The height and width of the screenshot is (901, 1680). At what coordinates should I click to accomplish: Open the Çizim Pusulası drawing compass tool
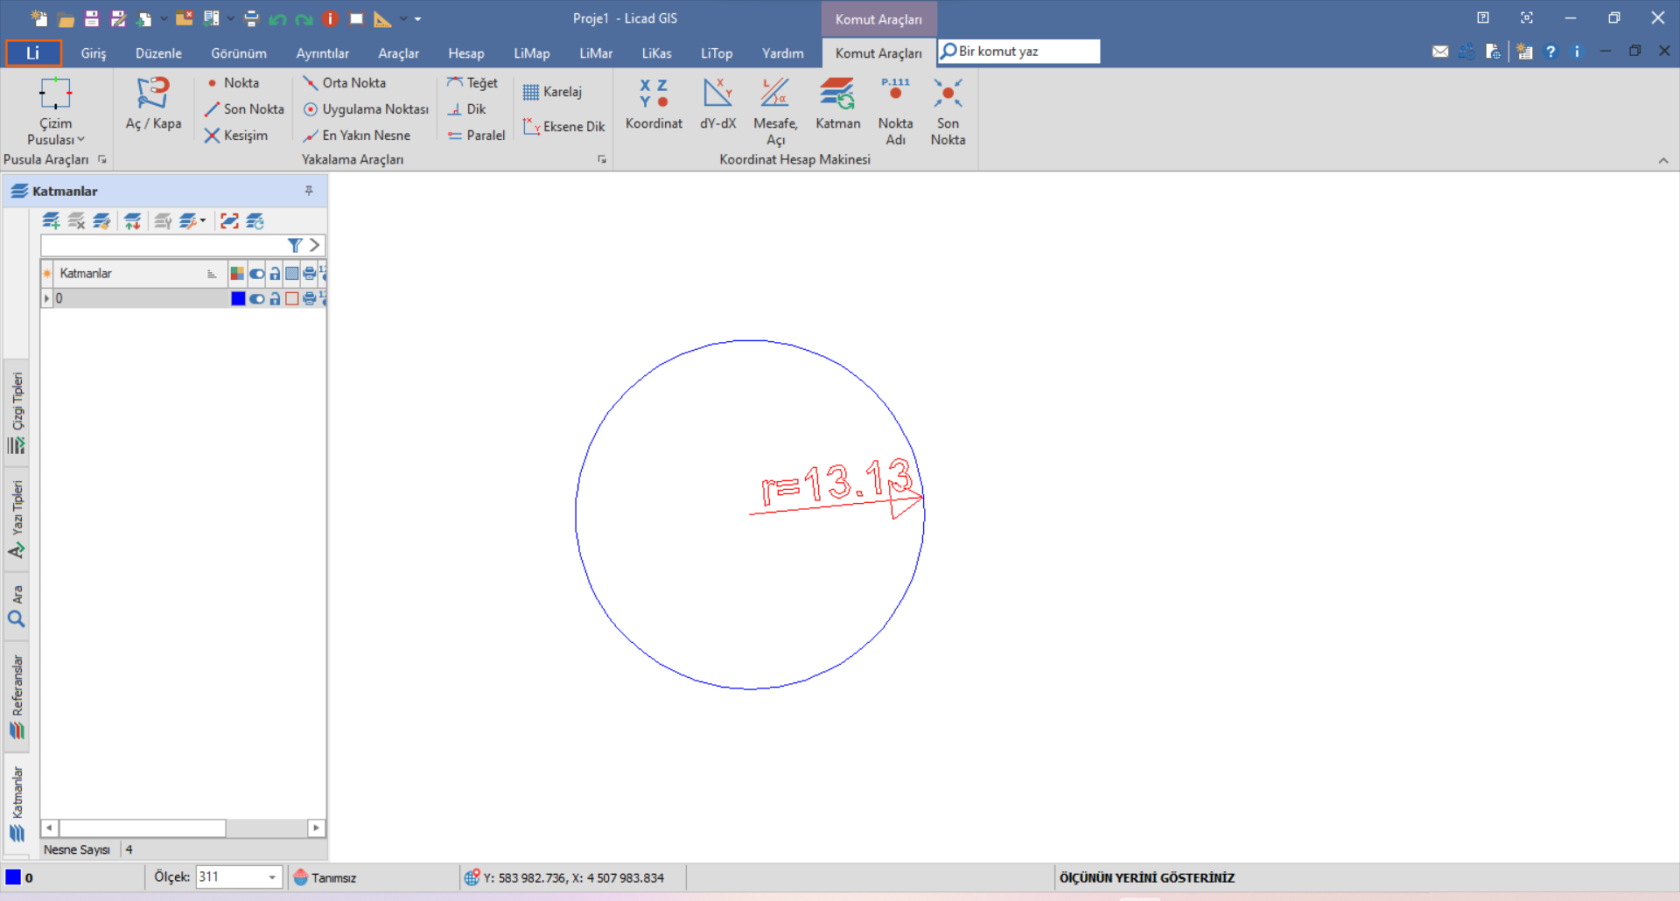tap(55, 111)
